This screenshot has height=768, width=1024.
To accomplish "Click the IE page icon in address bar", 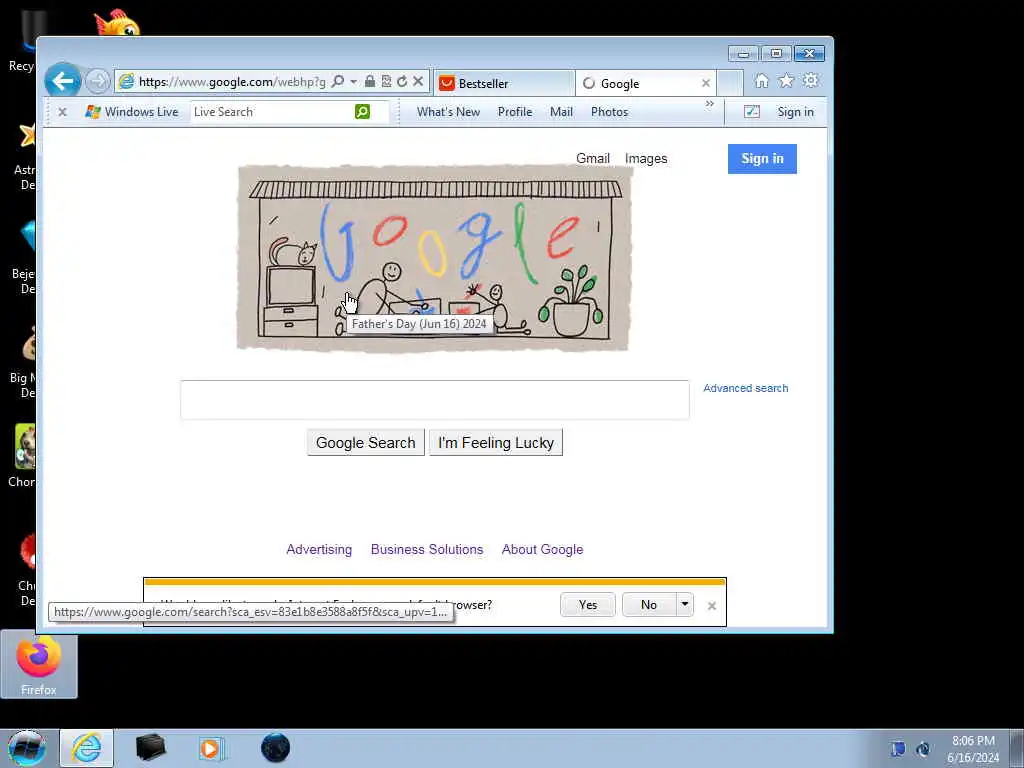I will tap(127, 82).
